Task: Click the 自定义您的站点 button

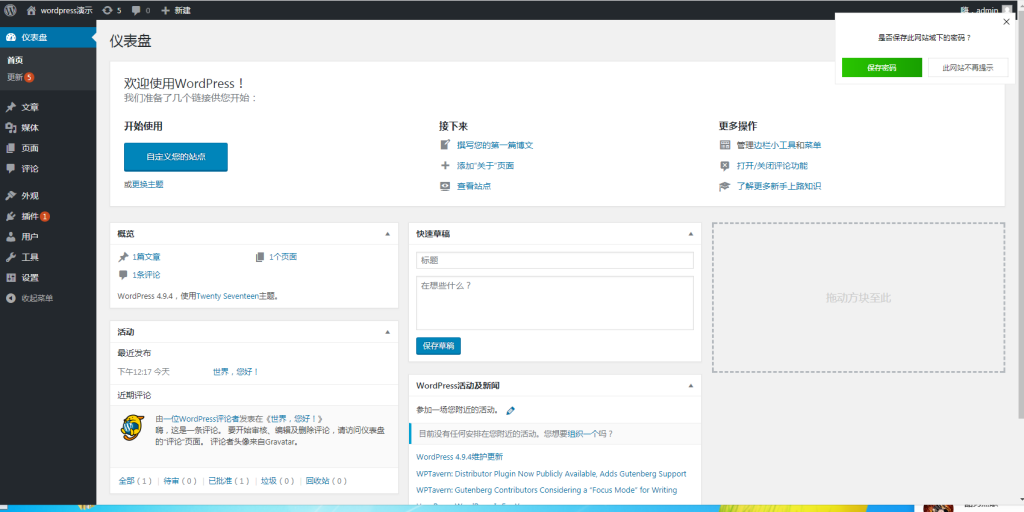Action: (x=176, y=157)
